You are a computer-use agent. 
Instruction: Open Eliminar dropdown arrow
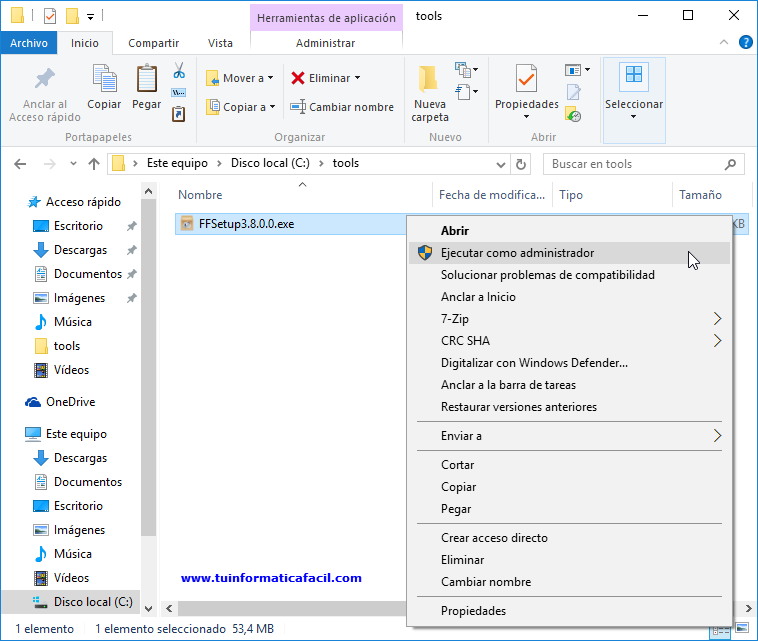coord(358,78)
